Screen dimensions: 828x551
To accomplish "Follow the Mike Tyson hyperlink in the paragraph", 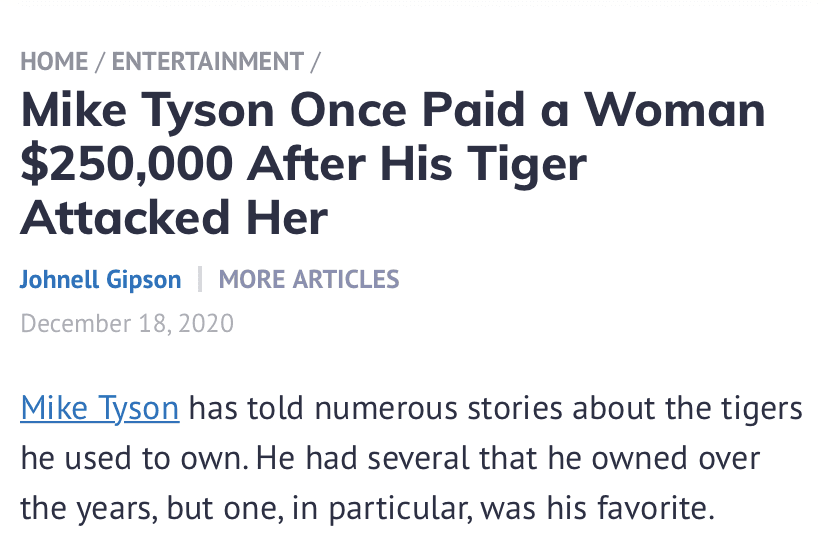I will (99, 408).
